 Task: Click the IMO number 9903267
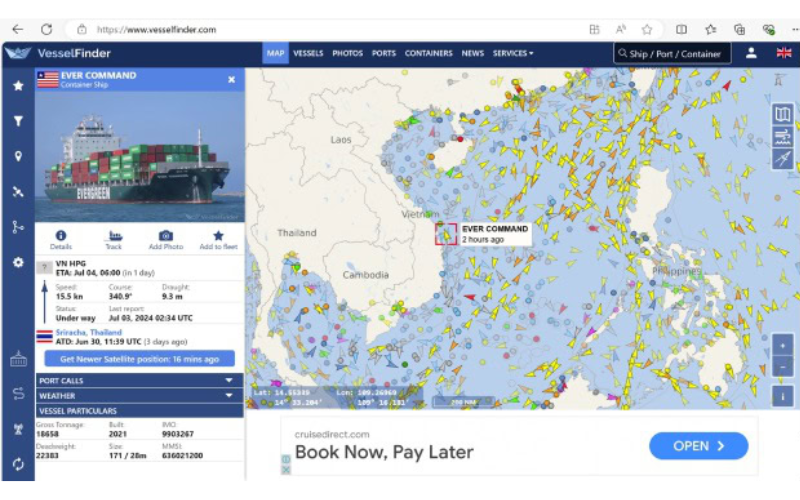pyautogui.click(x=178, y=434)
